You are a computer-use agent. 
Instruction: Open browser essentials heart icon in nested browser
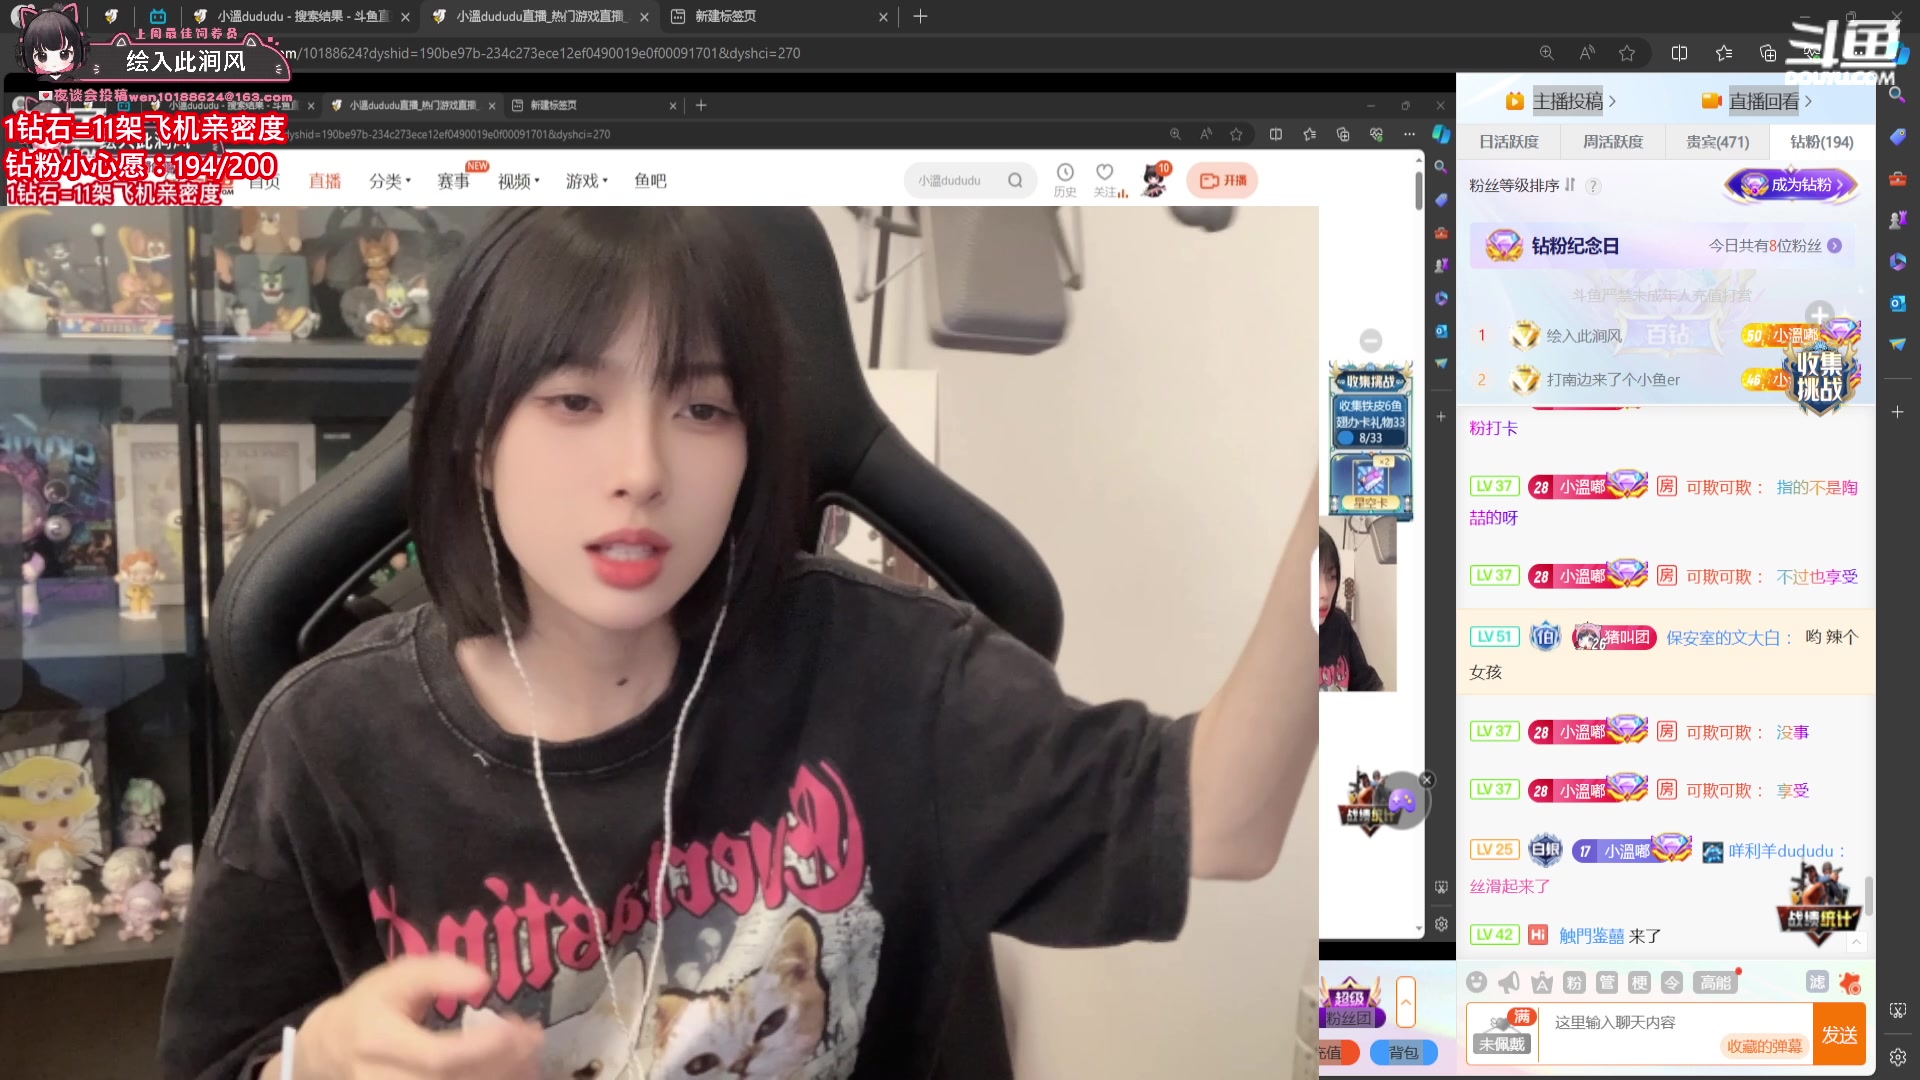1376,134
